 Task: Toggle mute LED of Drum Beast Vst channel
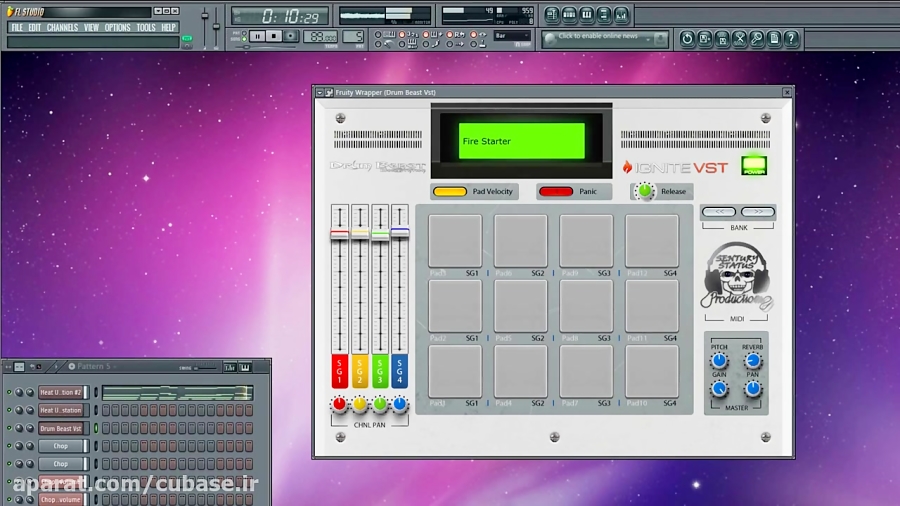click(9, 428)
